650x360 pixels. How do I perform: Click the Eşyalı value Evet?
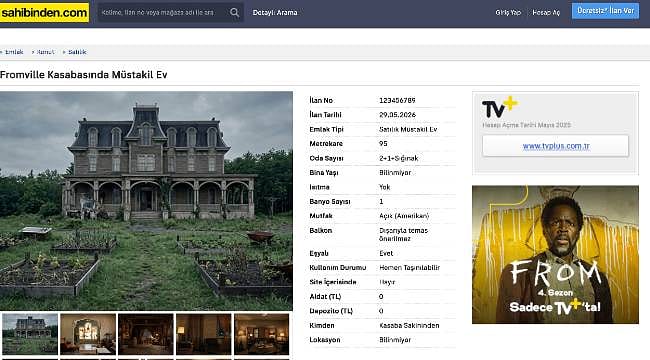(x=386, y=253)
